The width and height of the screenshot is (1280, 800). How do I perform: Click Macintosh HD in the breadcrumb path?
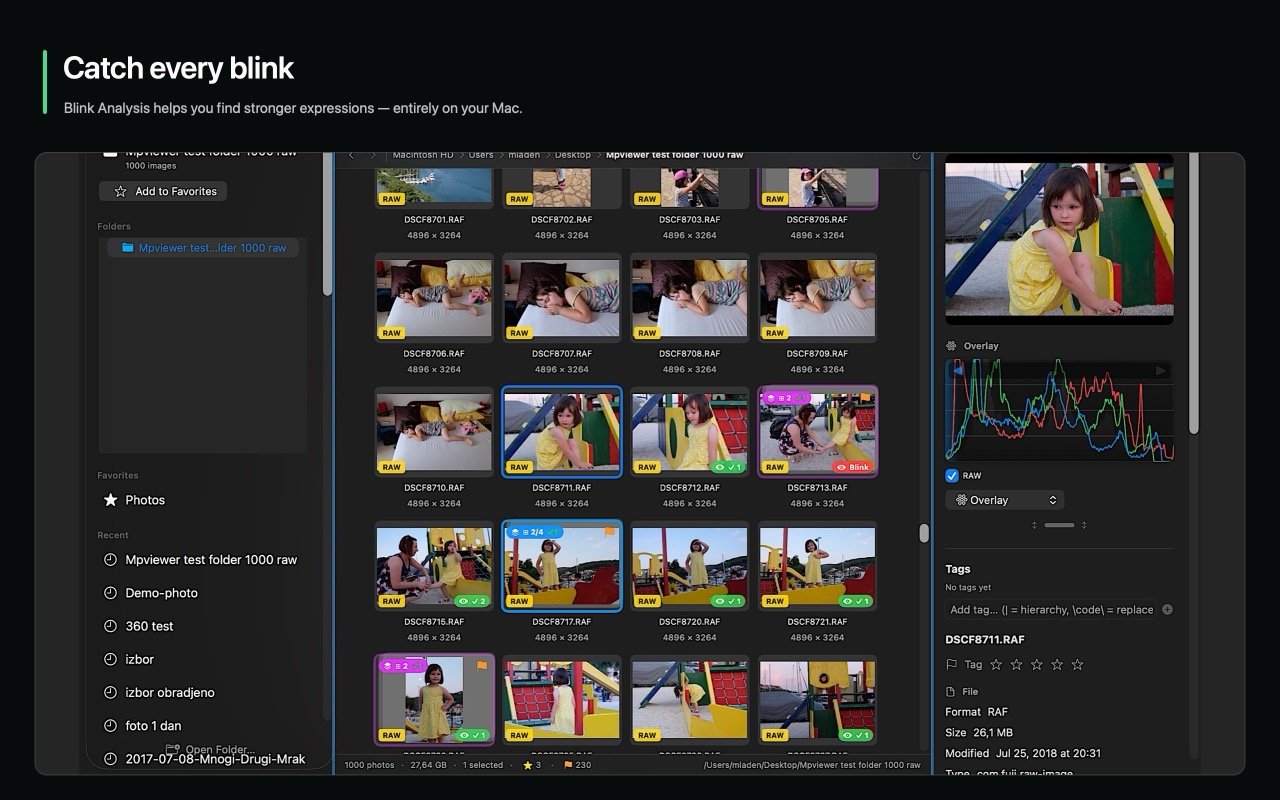422,155
